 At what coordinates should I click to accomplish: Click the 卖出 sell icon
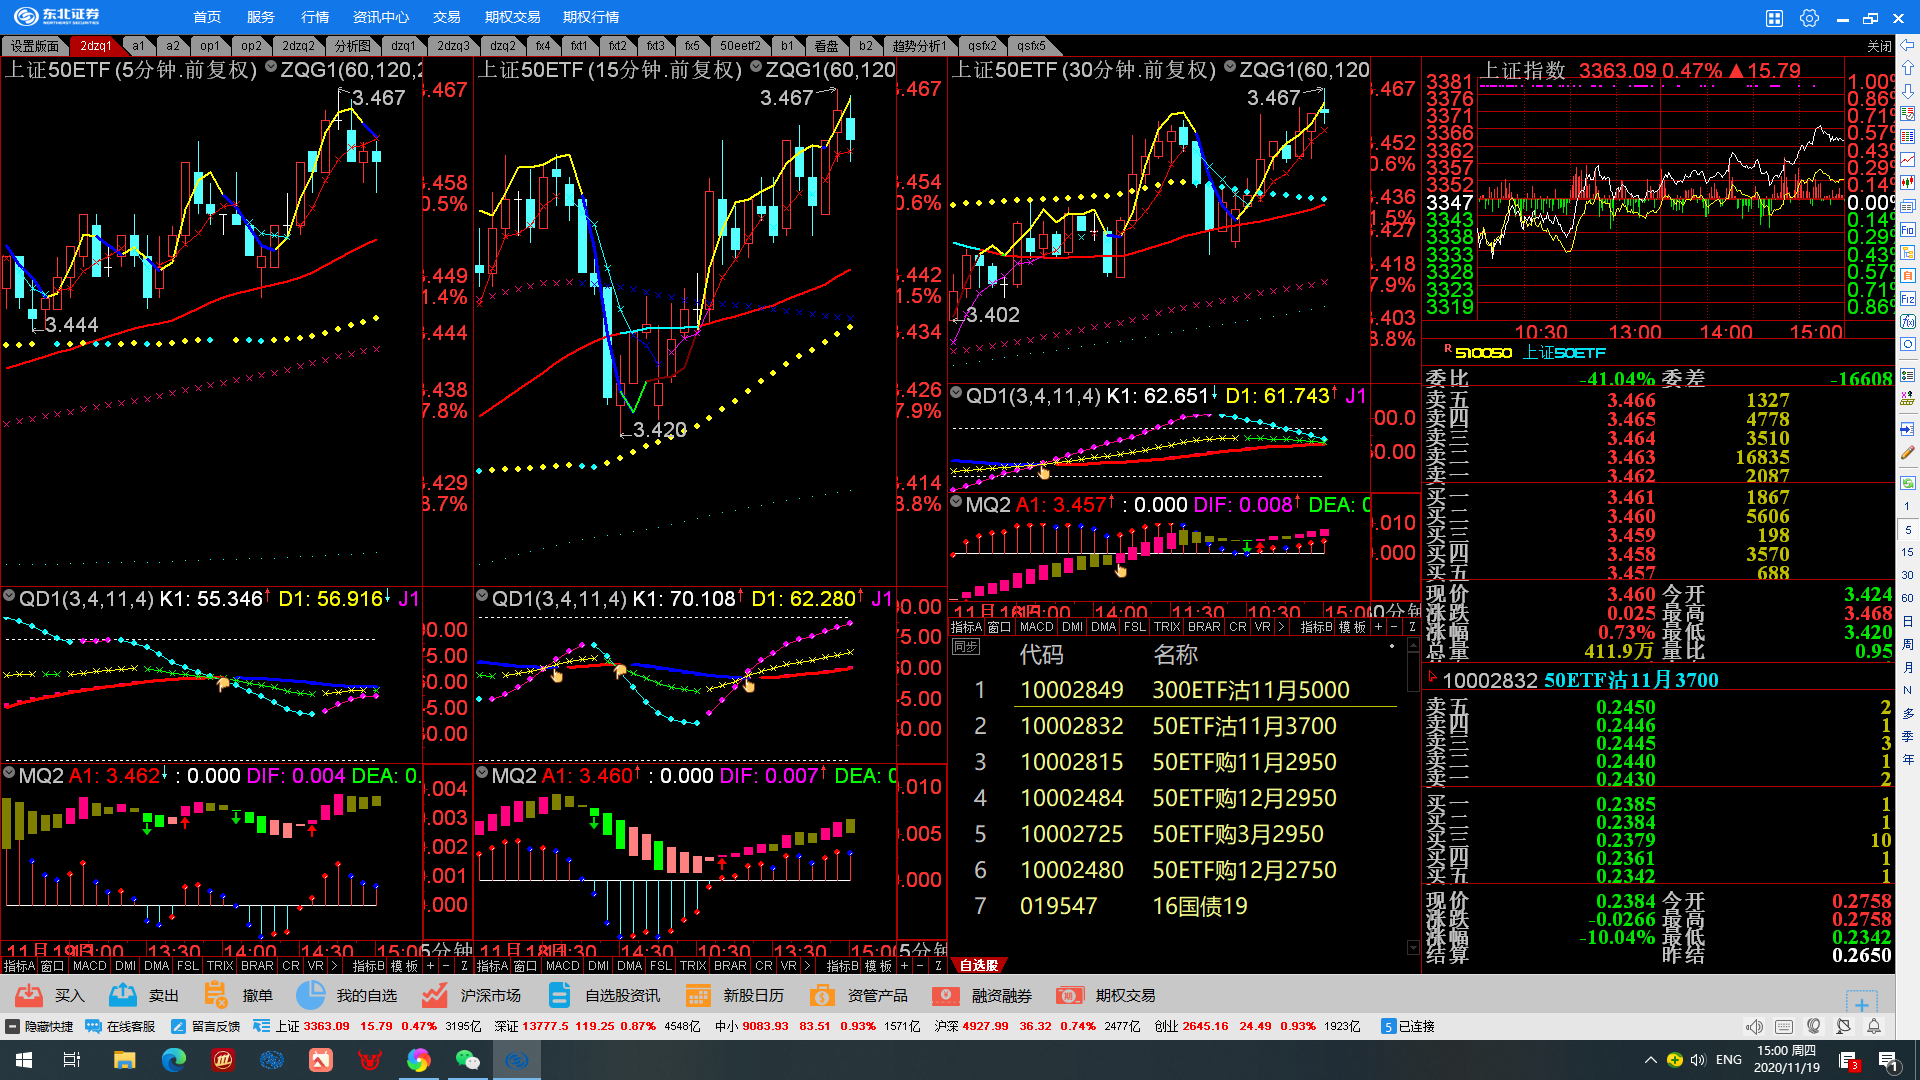click(x=123, y=995)
